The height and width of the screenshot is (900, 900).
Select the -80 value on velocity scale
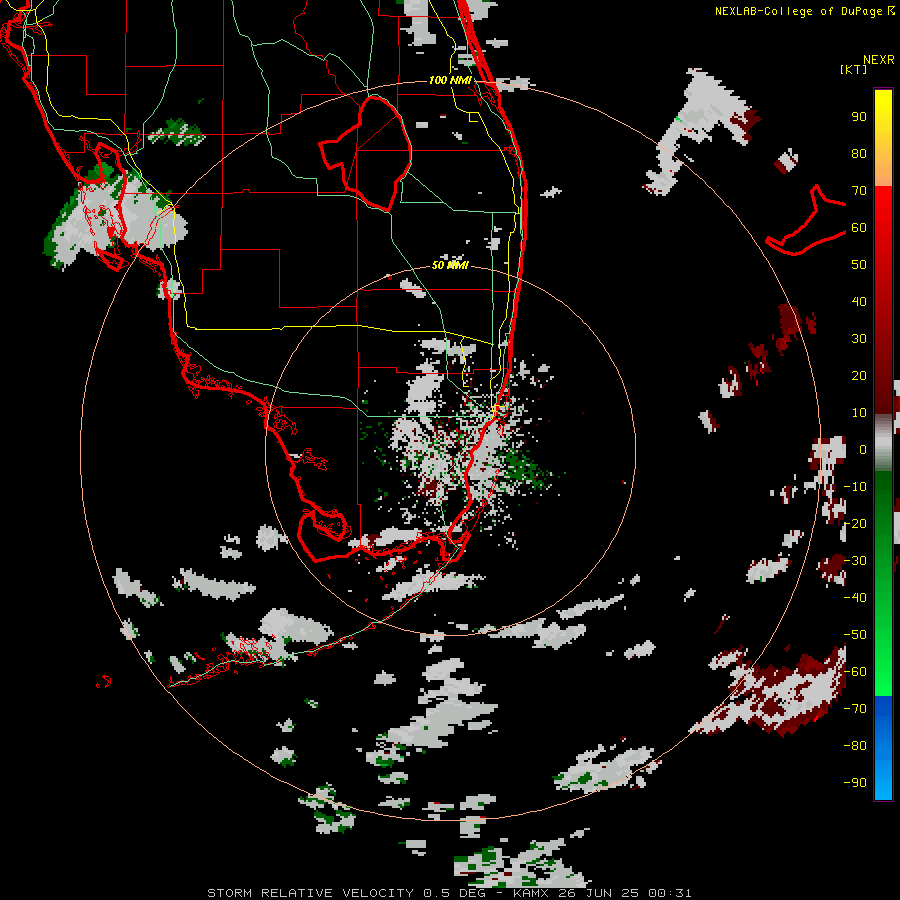tap(855, 746)
